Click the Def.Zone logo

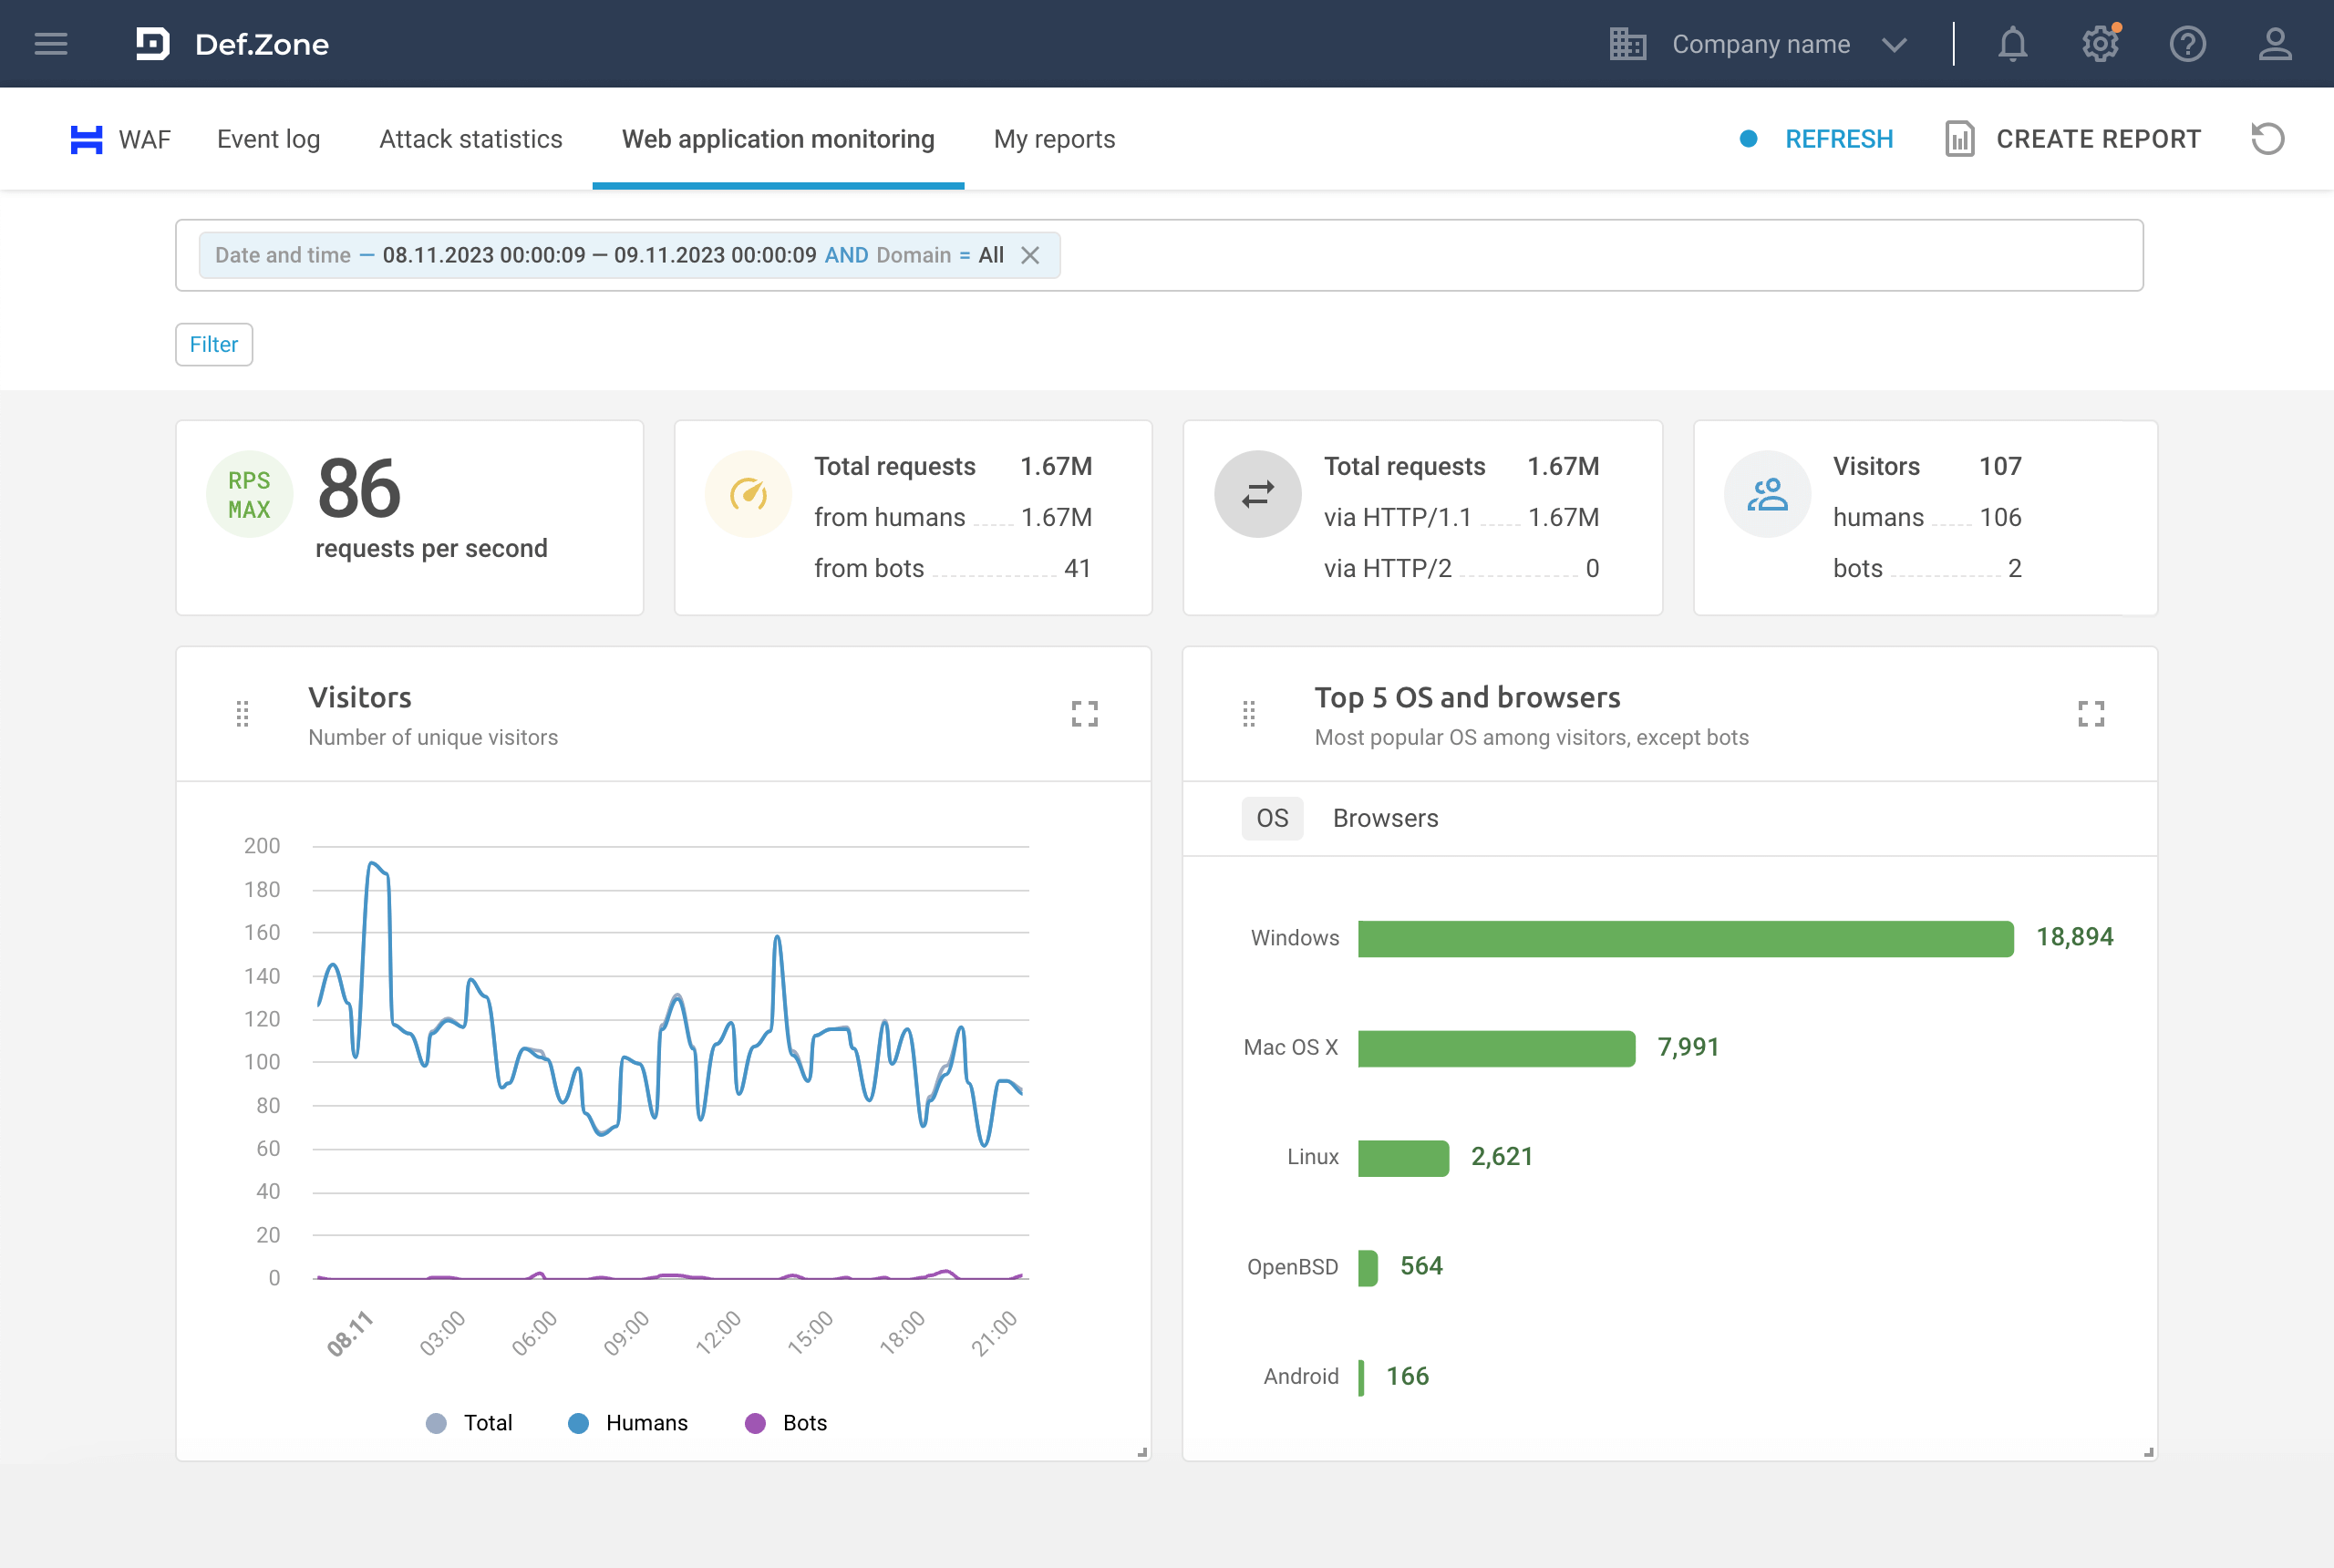(231, 43)
